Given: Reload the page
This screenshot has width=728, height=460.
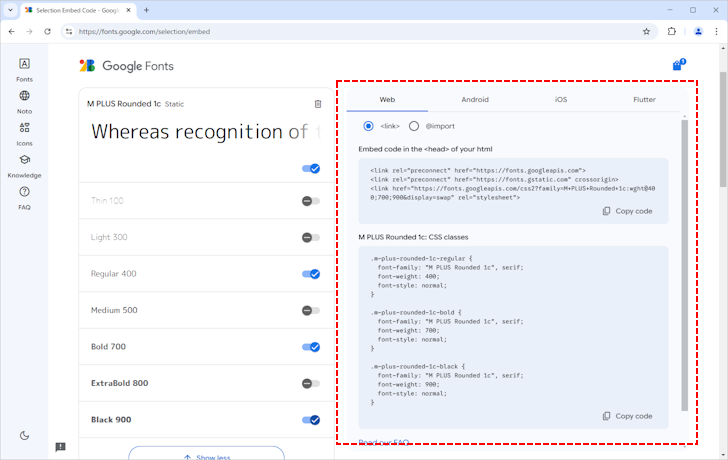Looking at the screenshot, I should pos(47,32).
